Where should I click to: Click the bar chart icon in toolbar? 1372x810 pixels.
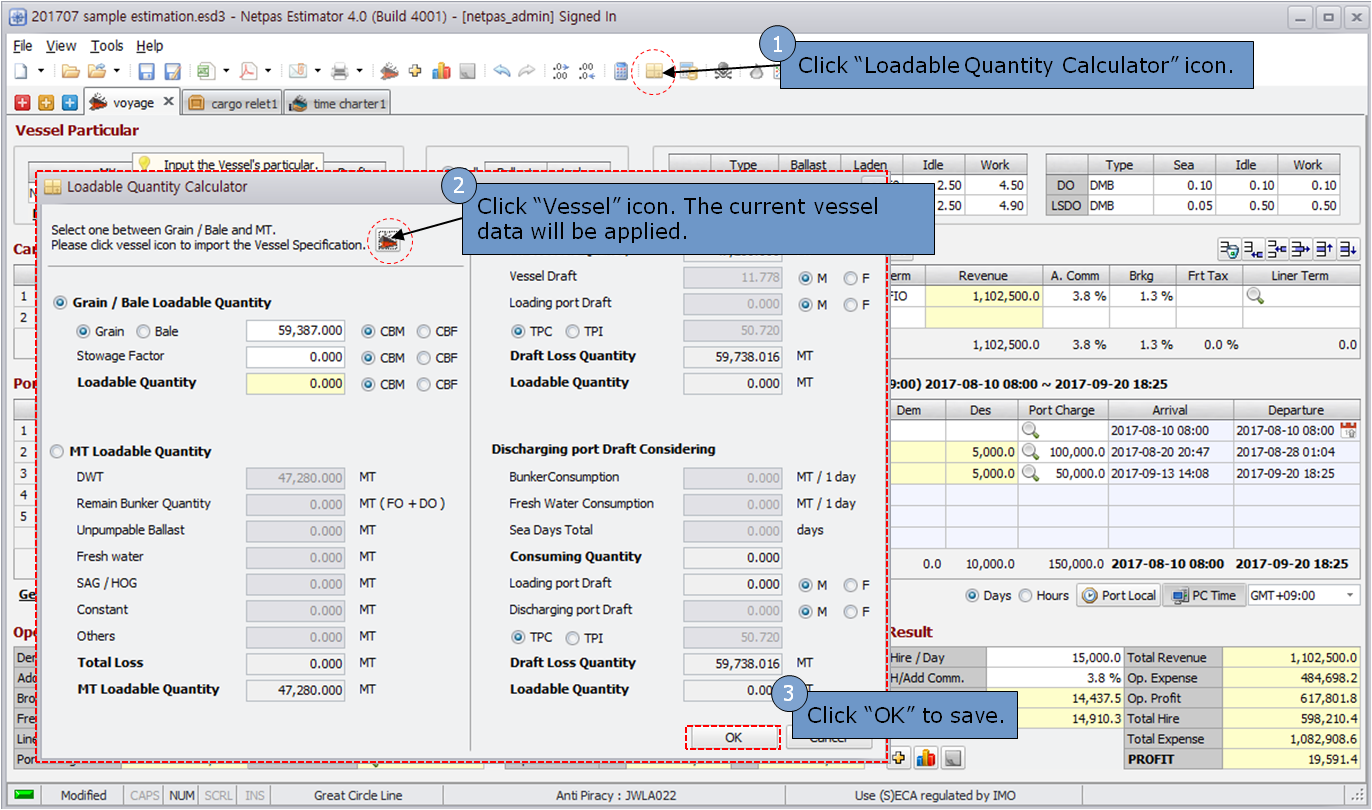441,72
